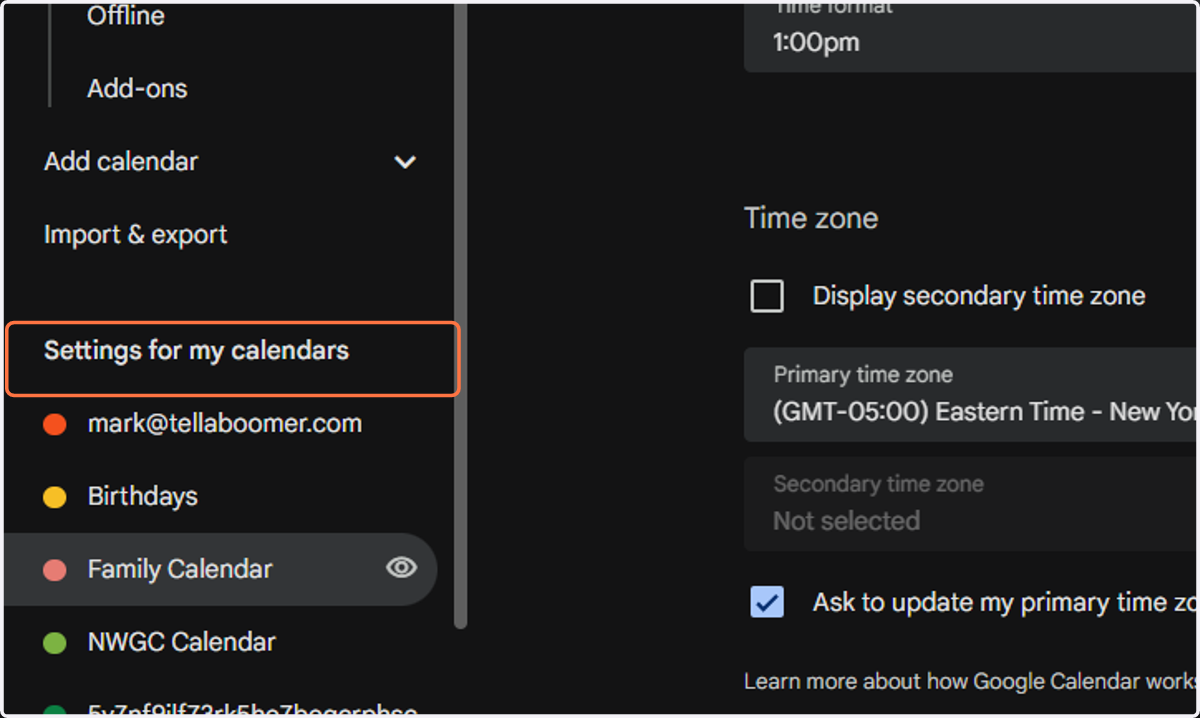The width and height of the screenshot is (1200, 718).
Task: Click the sidebar vertical scrollbar
Action: tap(461, 315)
